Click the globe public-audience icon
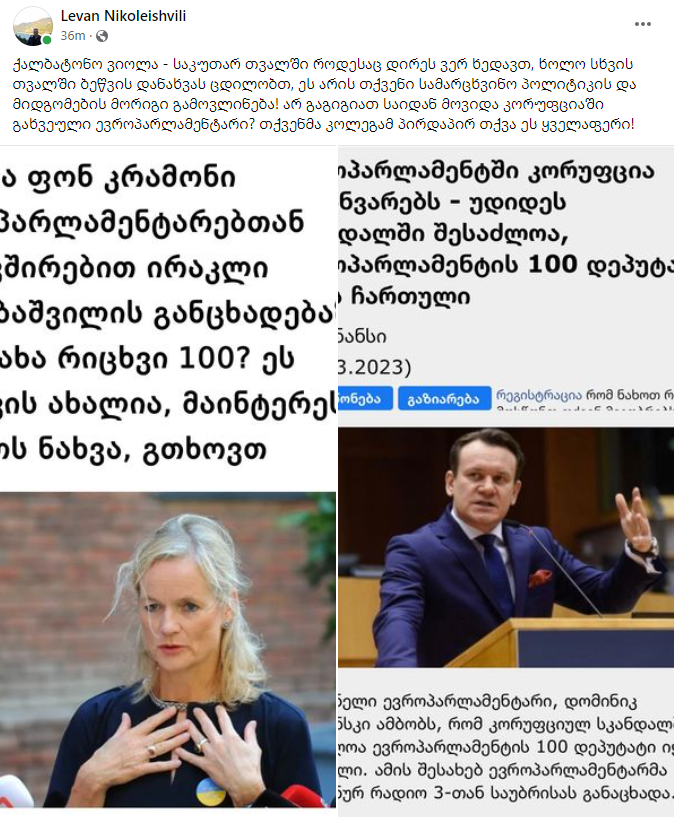This screenshot has width=674, height=817. click(x=102, y=36)
